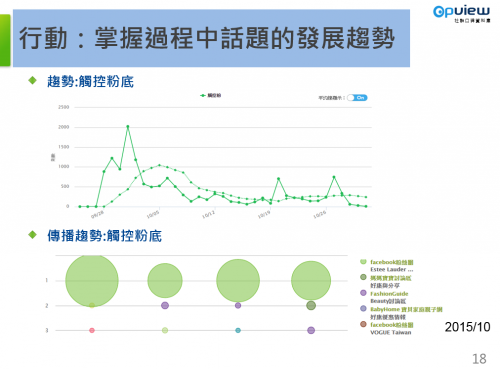Click the fourth large green bubble in row 1
The image size is (500, 369).
point(311,281)
